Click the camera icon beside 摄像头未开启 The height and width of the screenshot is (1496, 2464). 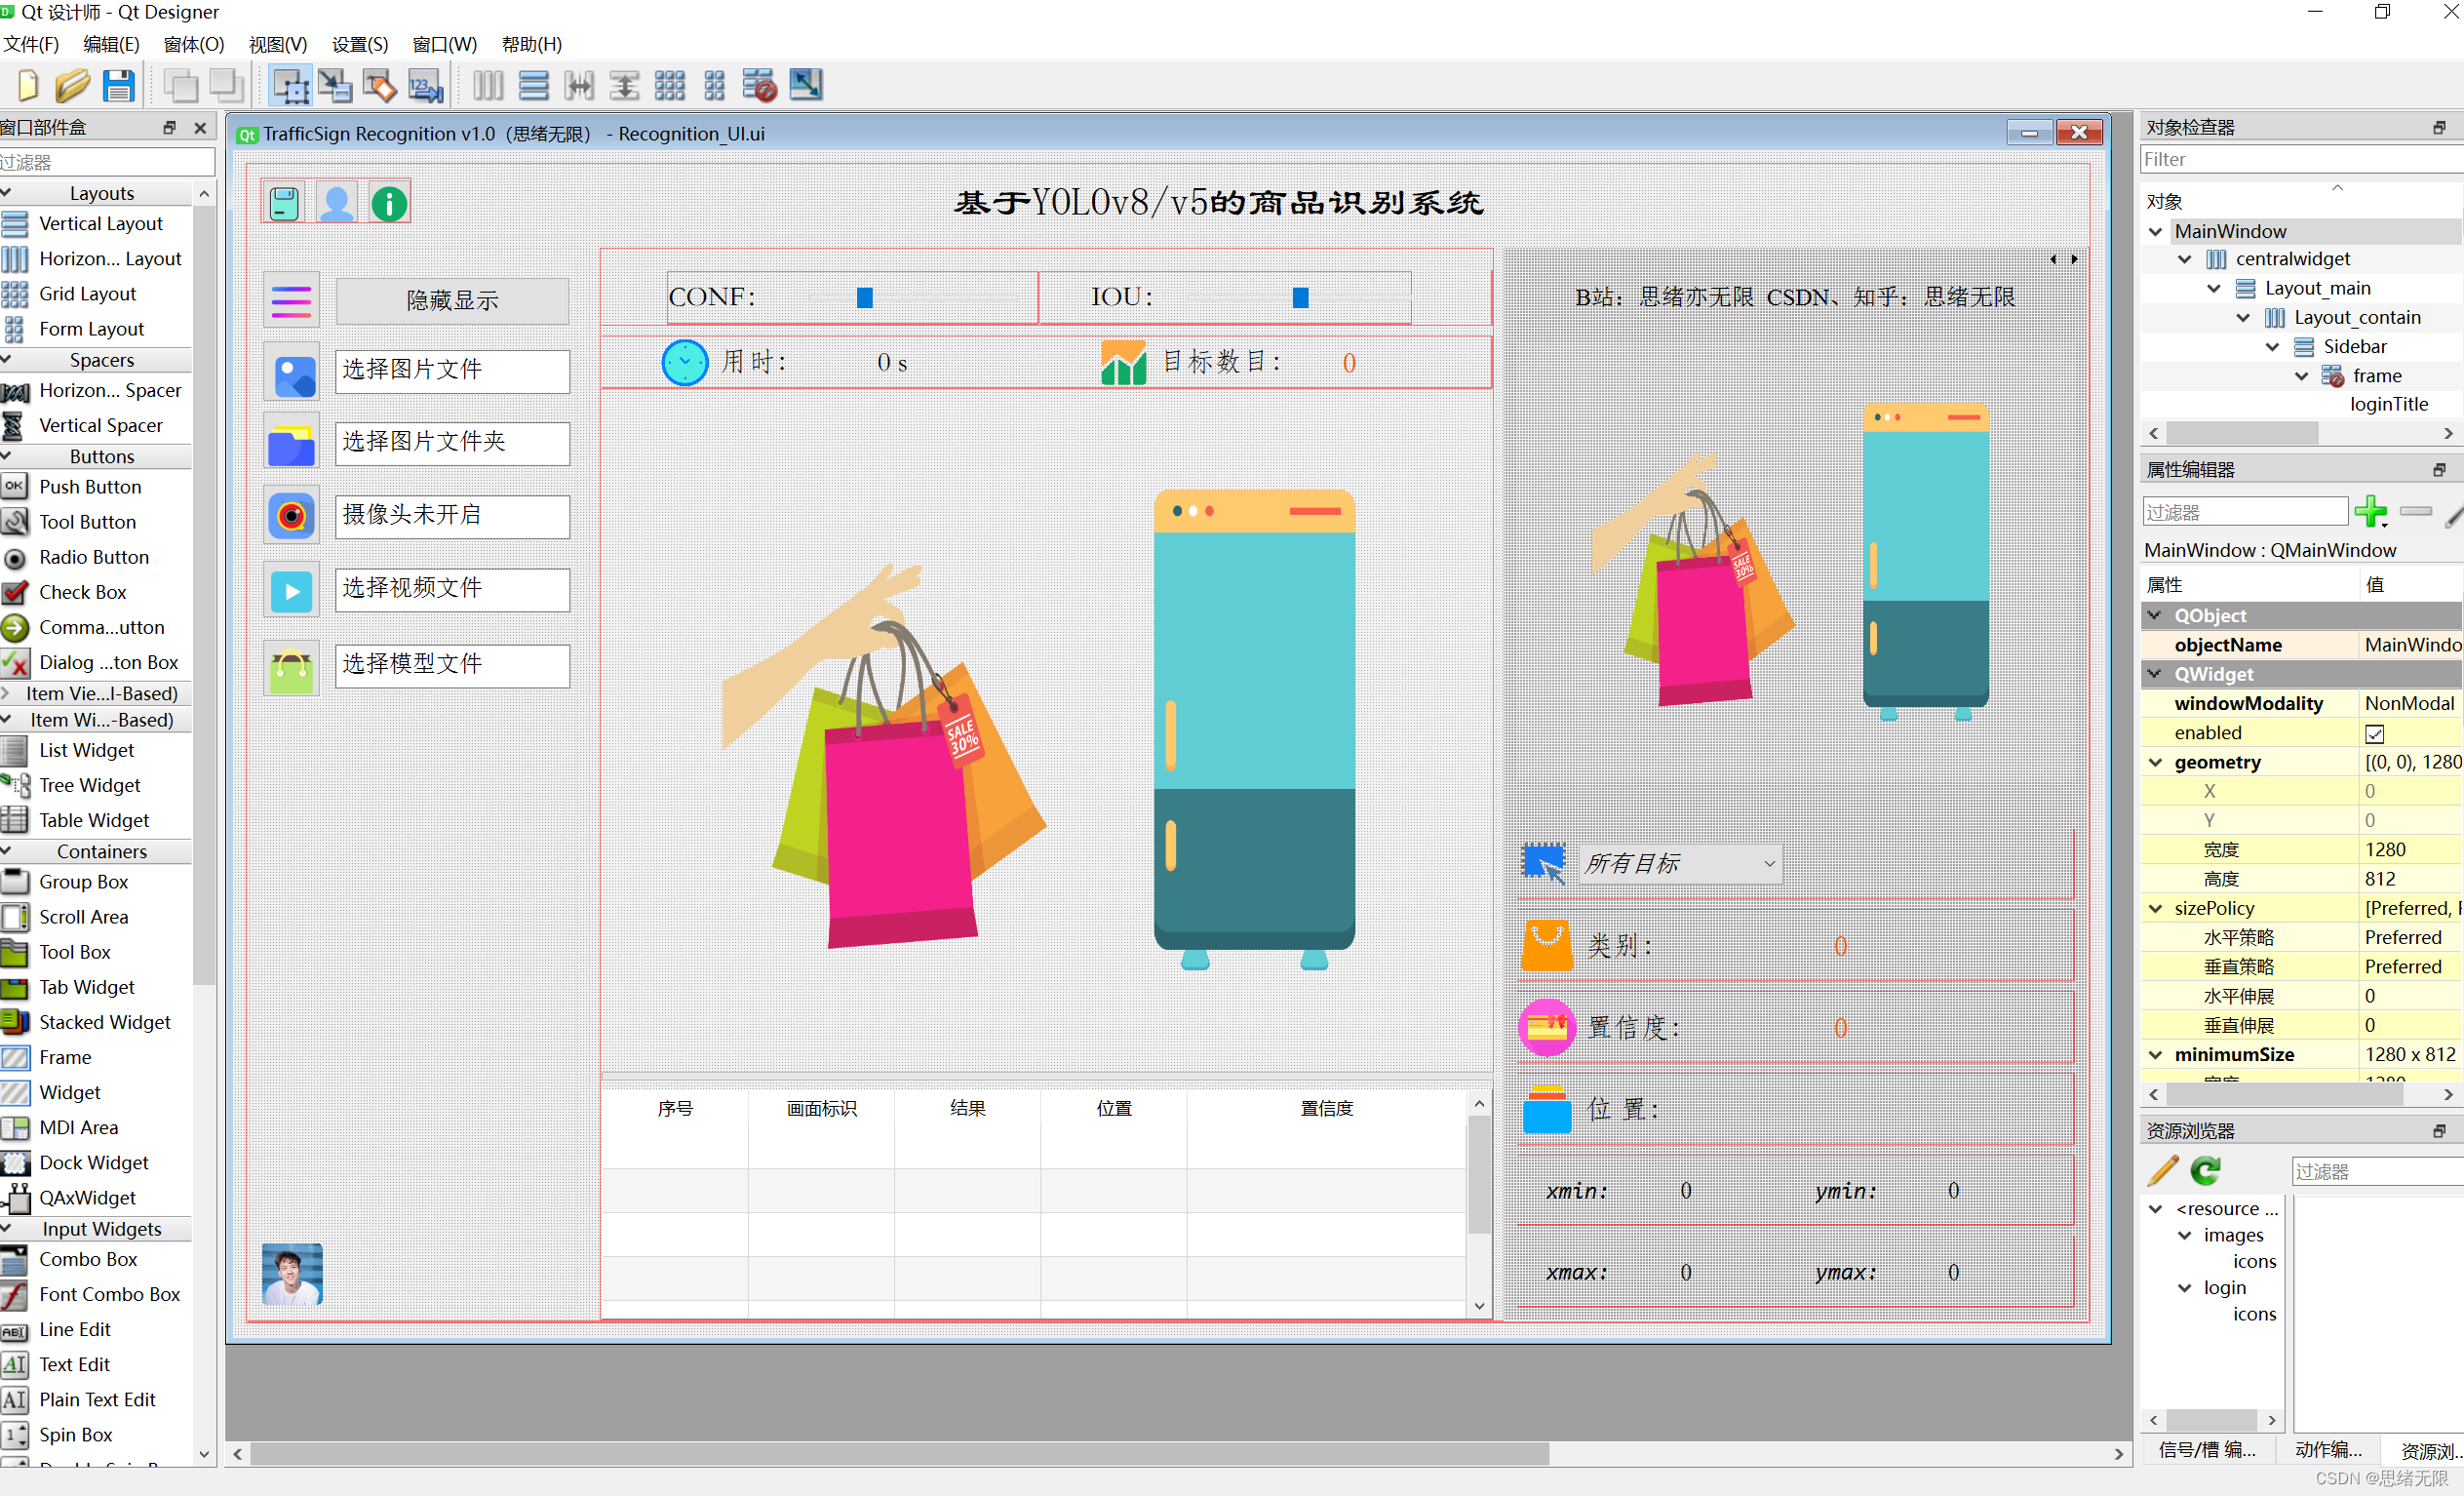point(291,516)
